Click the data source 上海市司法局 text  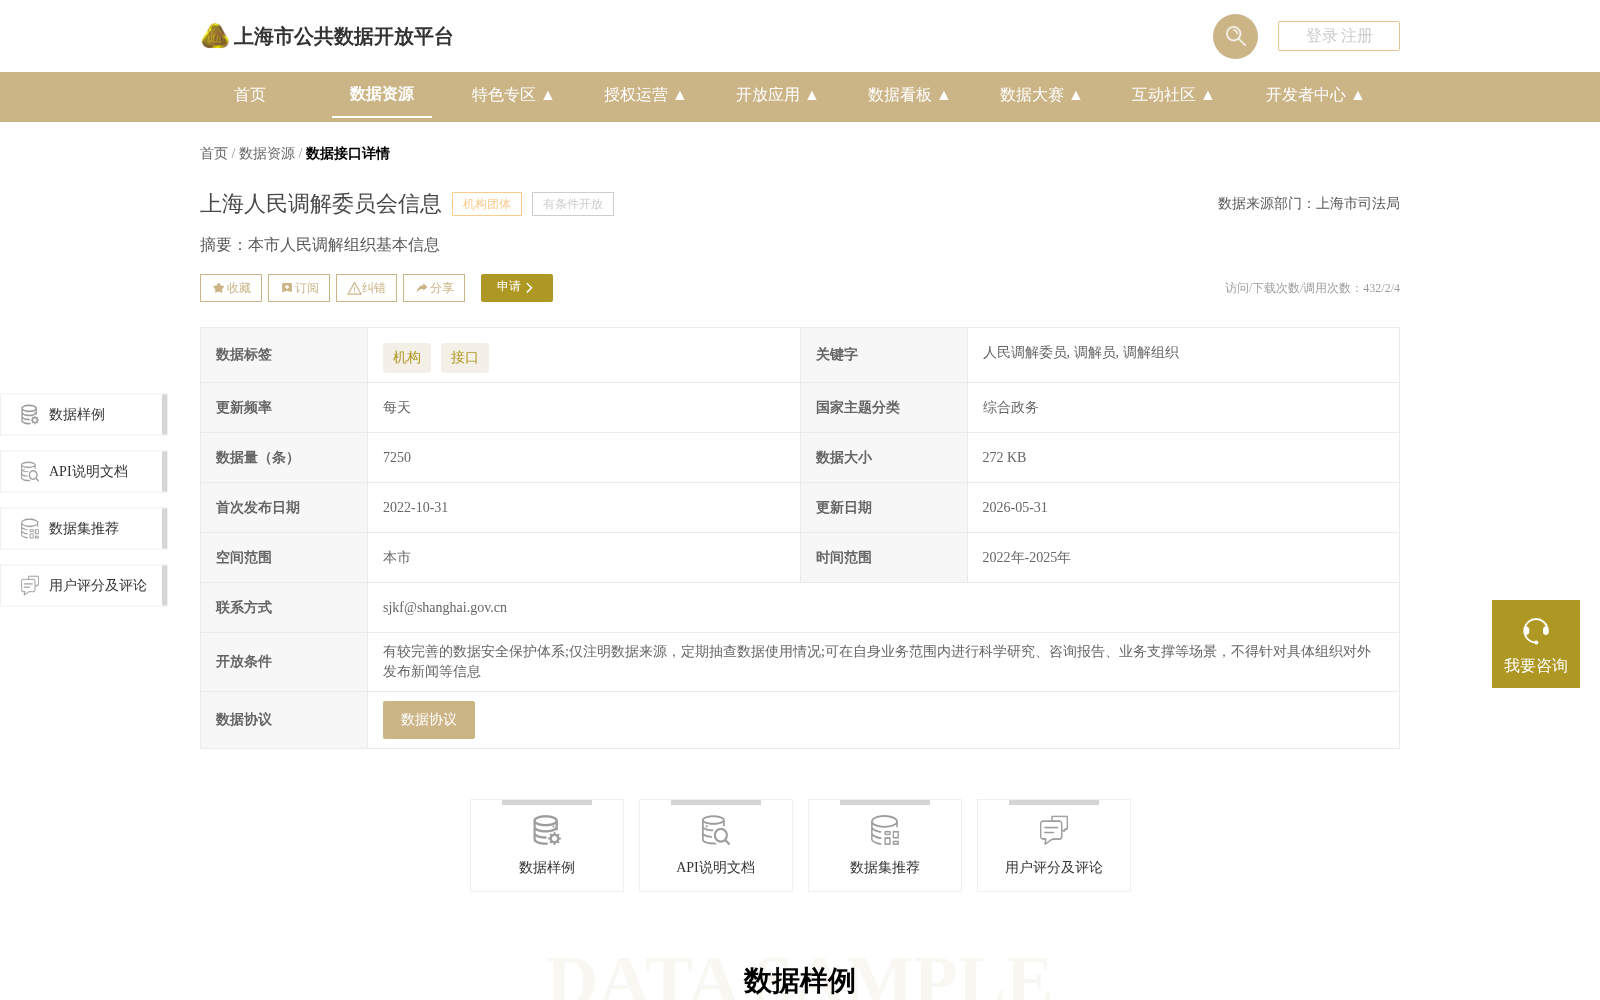[x=1357, y=204]
